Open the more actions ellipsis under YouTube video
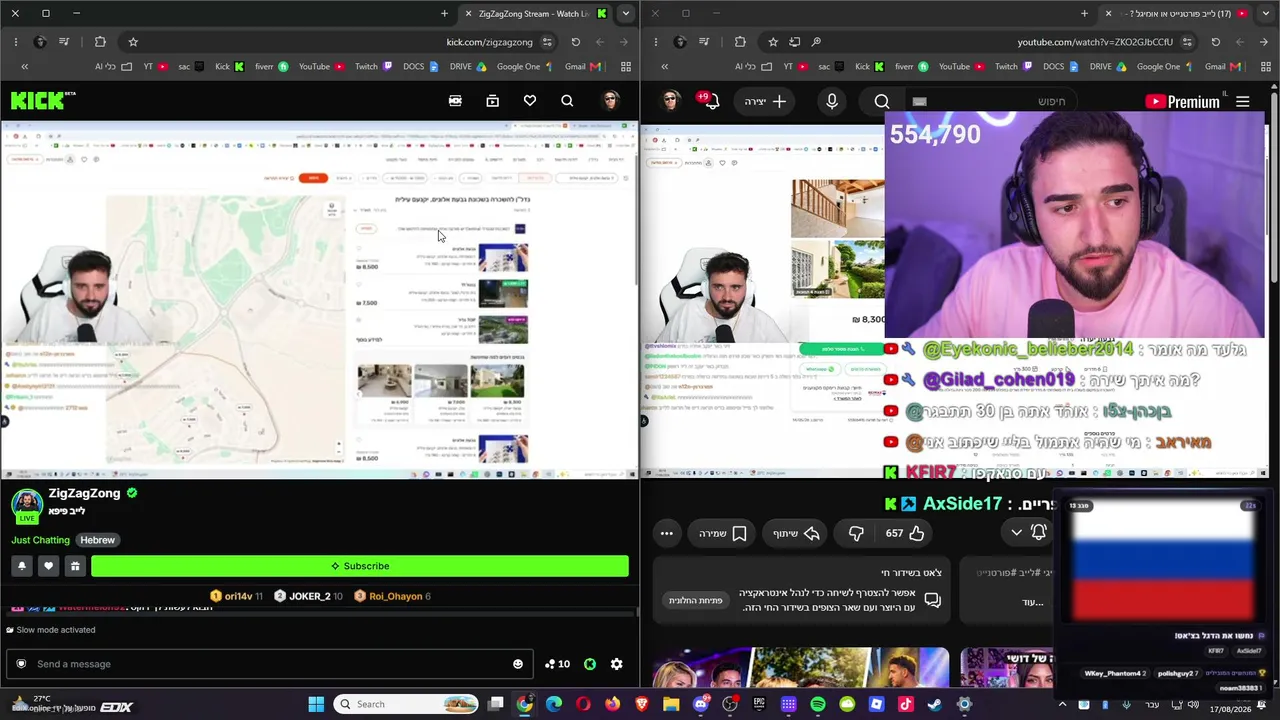The height and width of the screenshot is (720, 1280). coord(667,533)
